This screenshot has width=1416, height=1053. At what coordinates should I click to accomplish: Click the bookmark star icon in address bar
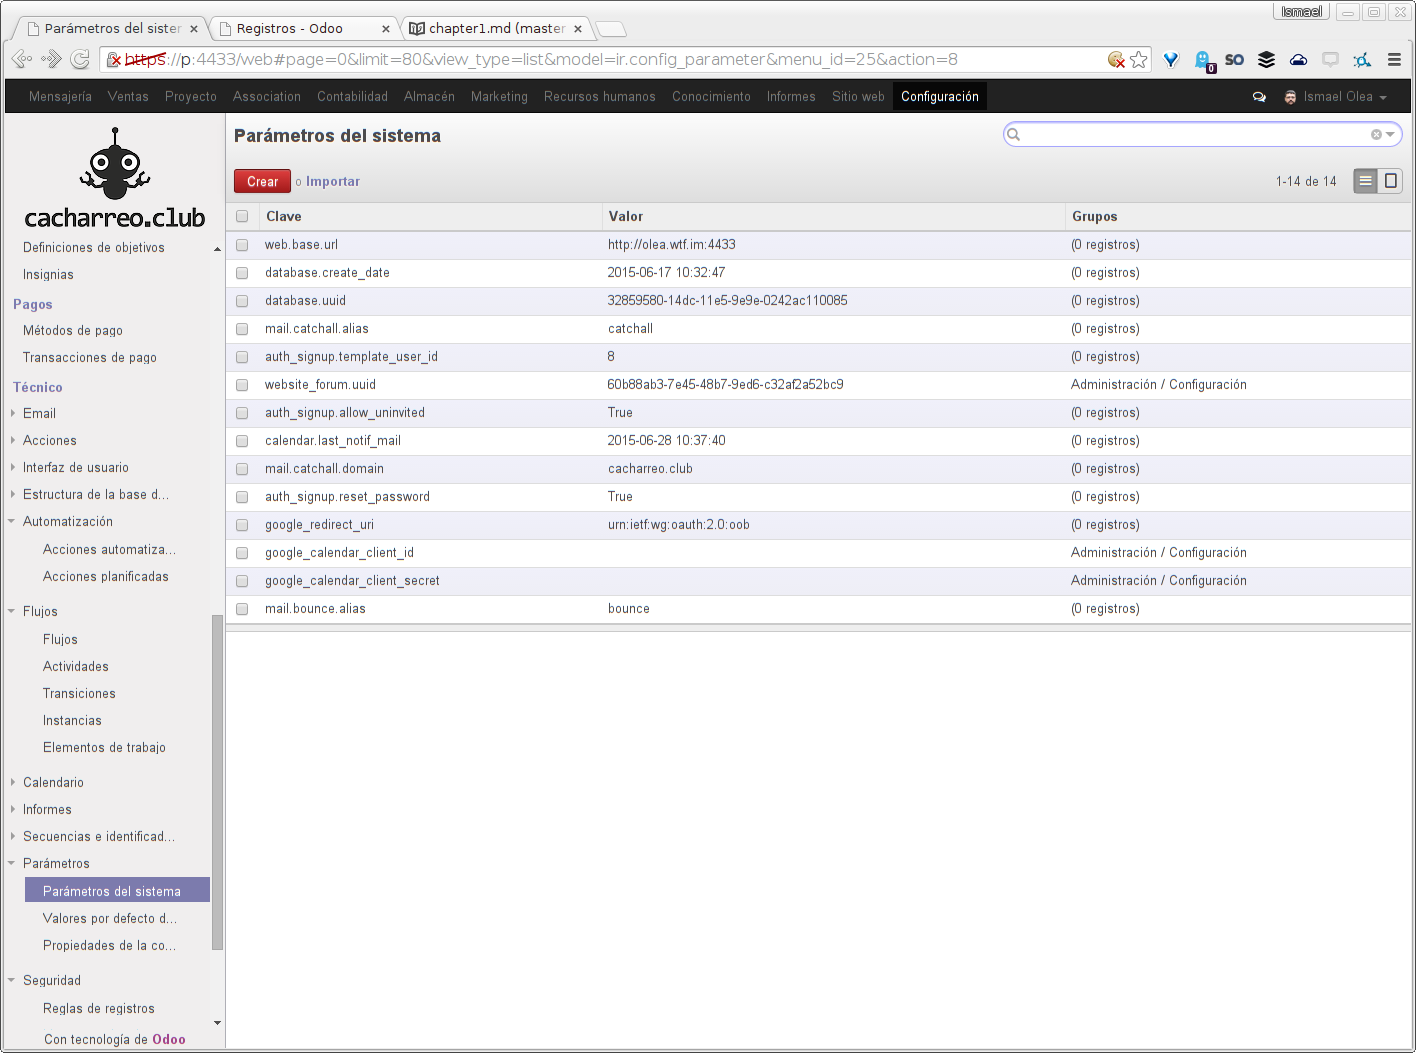pyautogui.click(x=1138, y=60)
